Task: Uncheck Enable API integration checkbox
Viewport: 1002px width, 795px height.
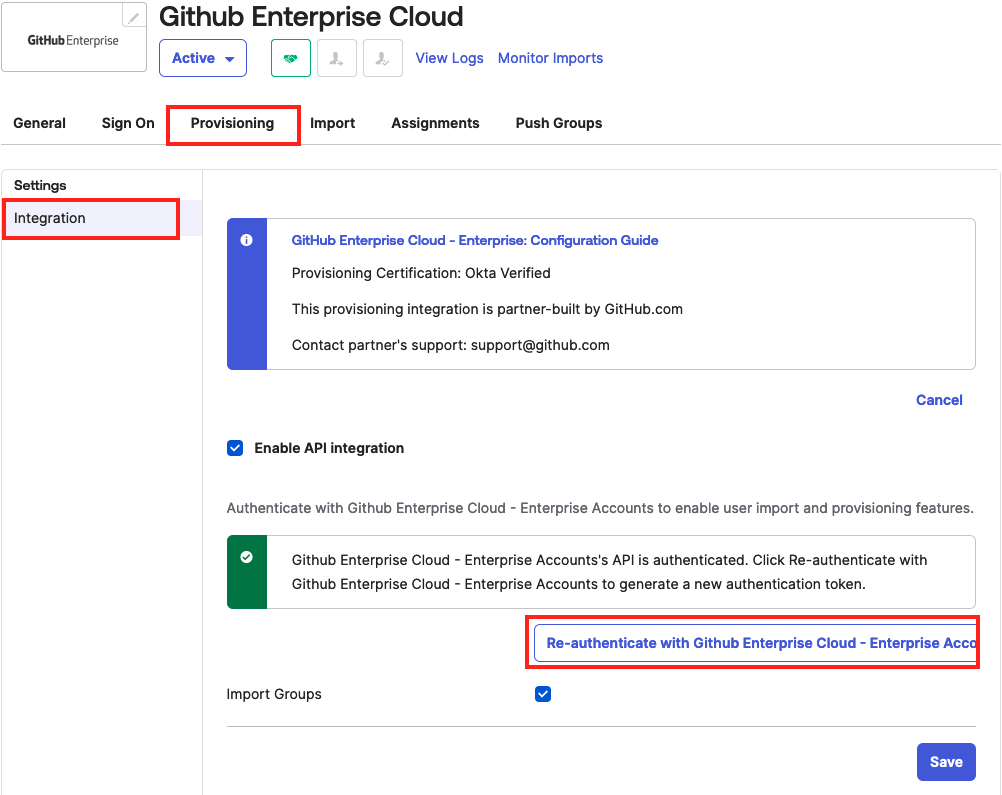Action: [x=236, y=448]
